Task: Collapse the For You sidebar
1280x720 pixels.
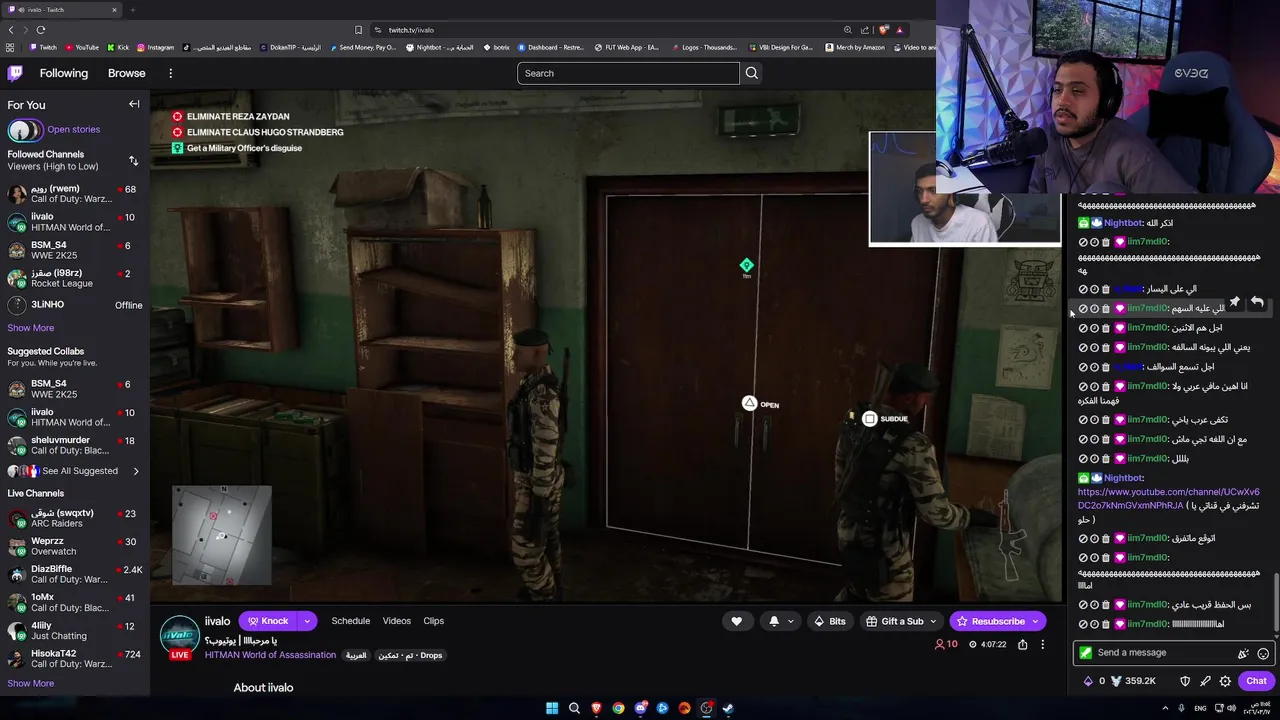Action: pos(134,104)
